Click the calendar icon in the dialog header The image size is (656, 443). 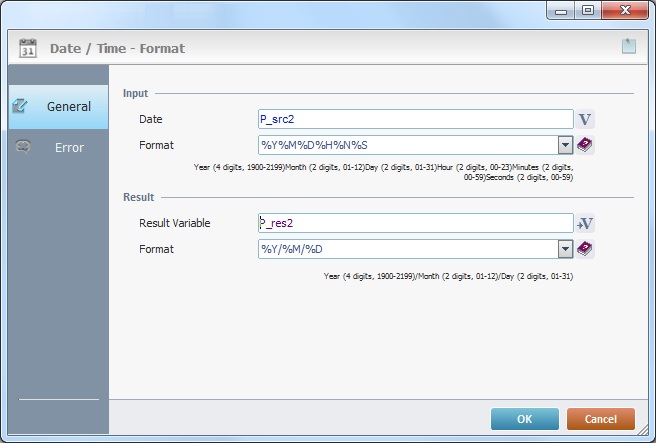click(x=28, y=47)
